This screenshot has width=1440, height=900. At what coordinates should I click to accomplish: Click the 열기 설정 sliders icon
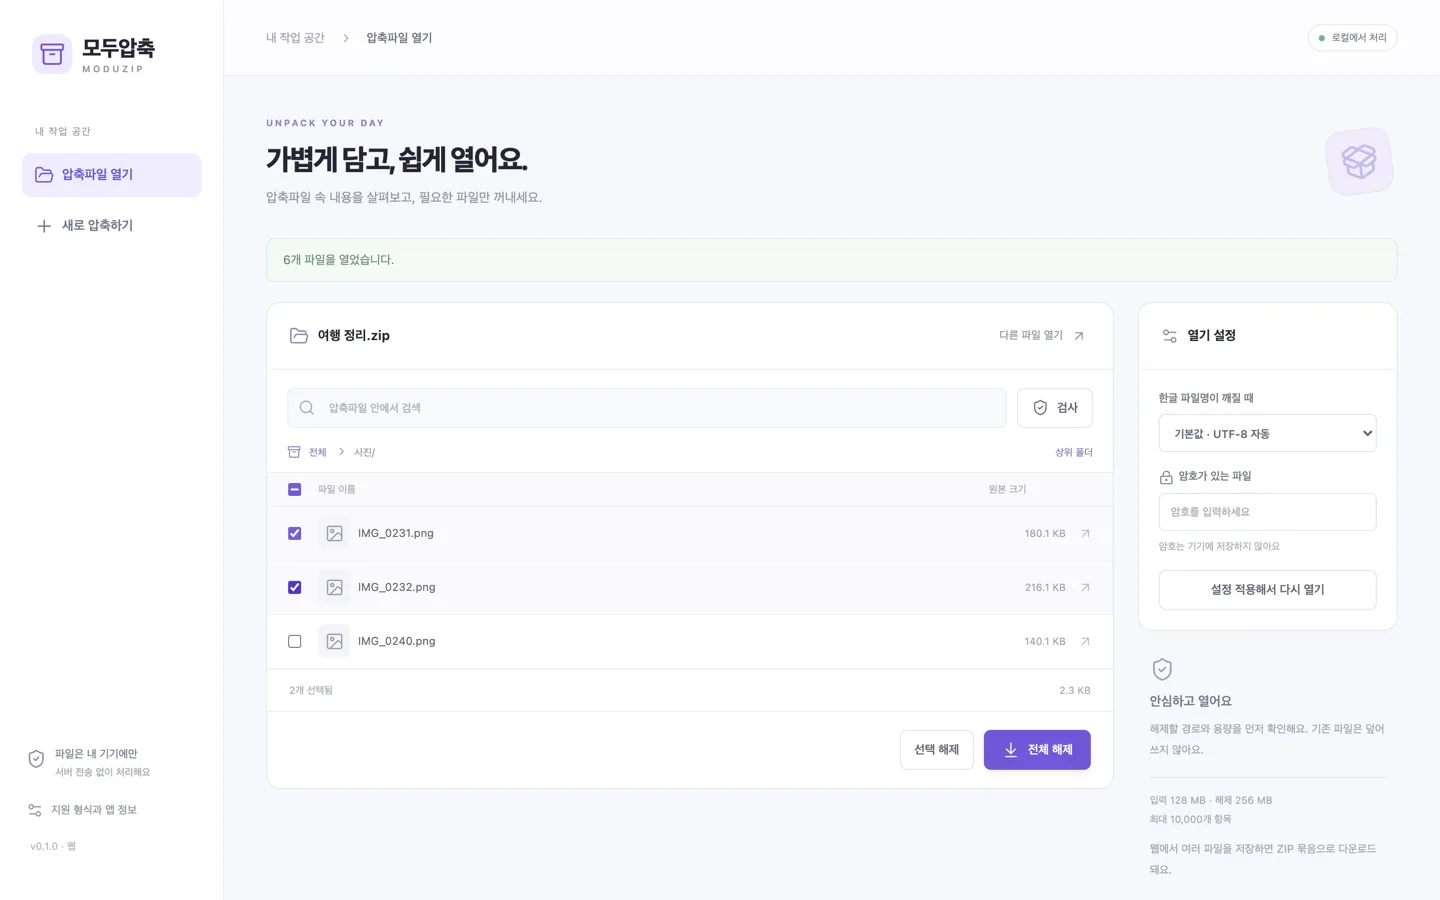pos(1169,336)
